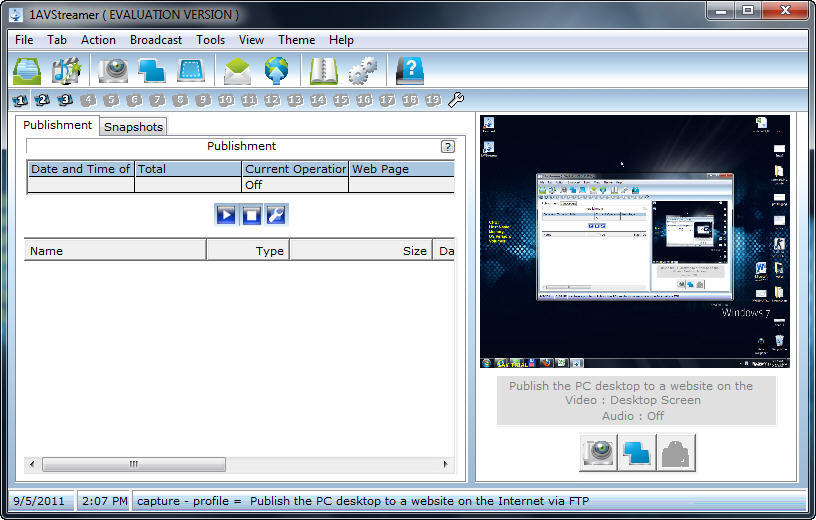Image resolution: width=816 pixels, height=520 pixels.
Task: Click the globe upload icon
Action: pyautogui.click(x=276, y=71)
